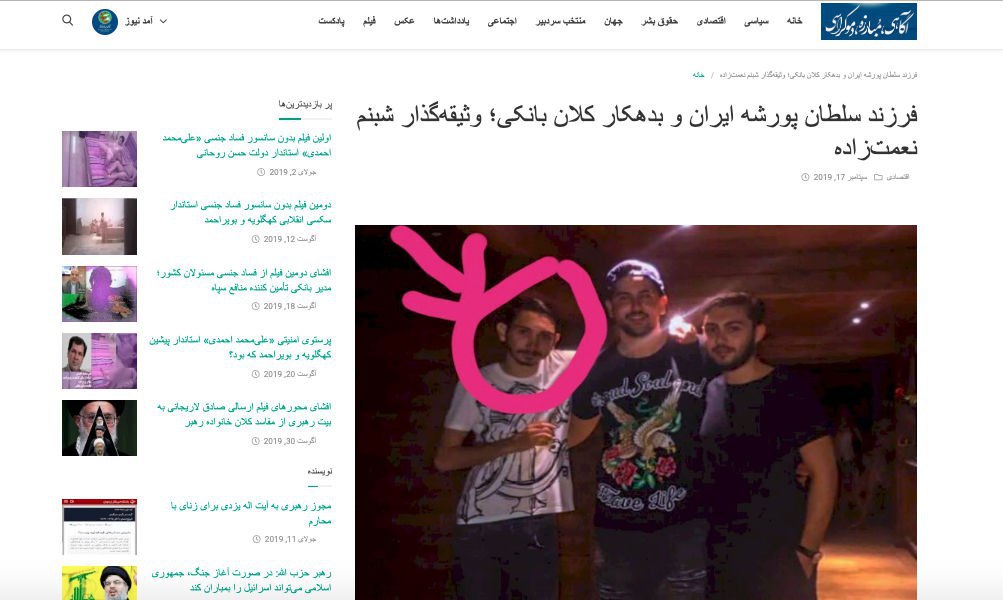Image resolution: width=1003 pixels, height=600 pixels.
Task: Open the Amad News round logo
Action: tap(105, 22)
